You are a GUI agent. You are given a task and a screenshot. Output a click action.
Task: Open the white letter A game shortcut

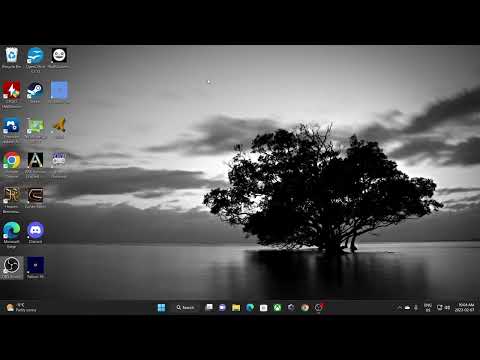(35, 165)
